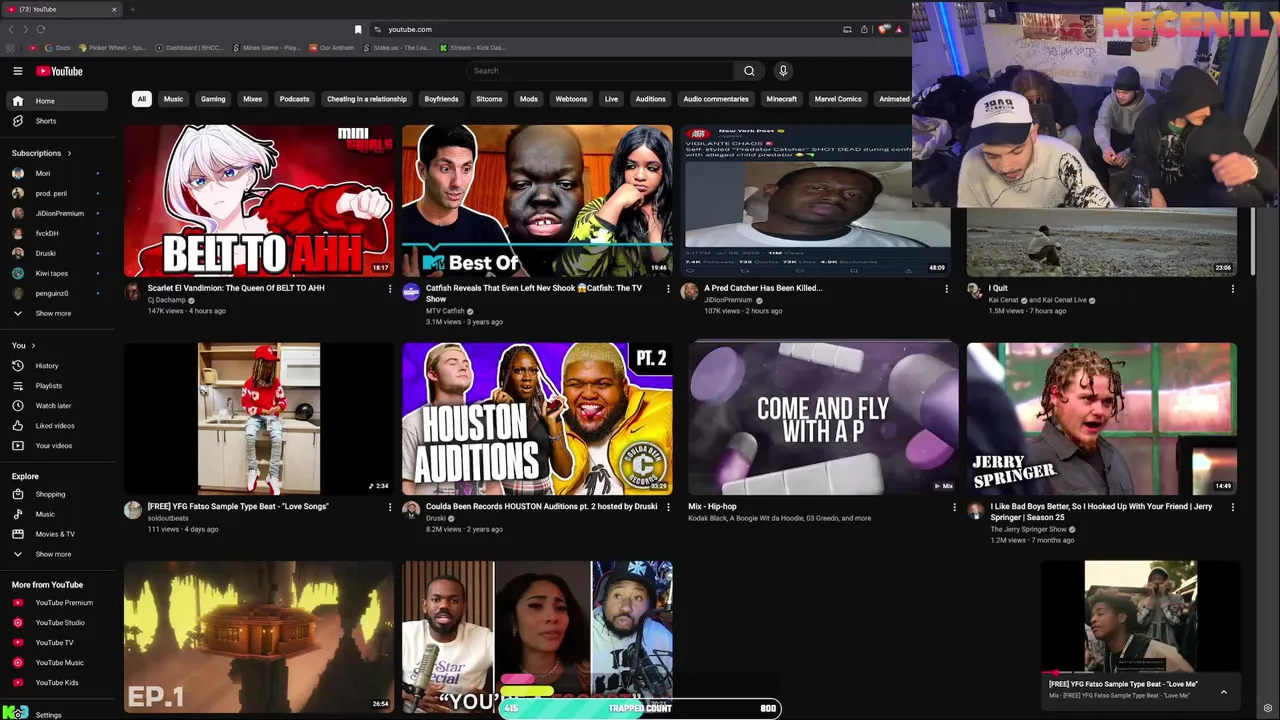Screen dimensions: 1280x720
Task: Click the YouTube logo
Action: pyautogui.click(x=59, y=71)
